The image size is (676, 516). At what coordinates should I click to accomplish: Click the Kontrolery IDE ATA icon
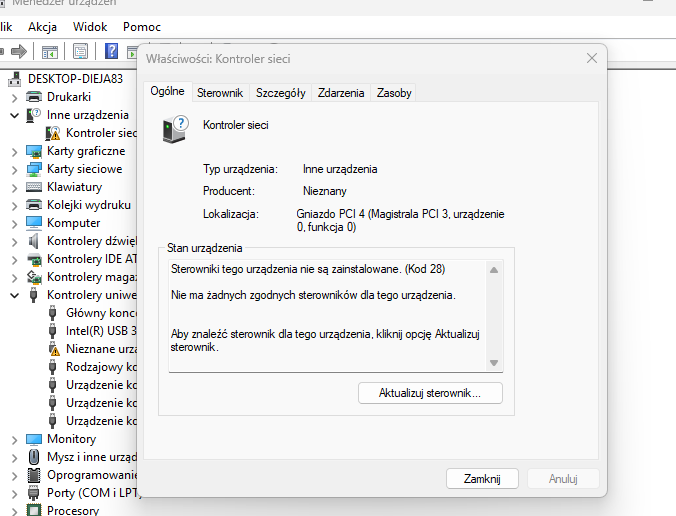34,259
